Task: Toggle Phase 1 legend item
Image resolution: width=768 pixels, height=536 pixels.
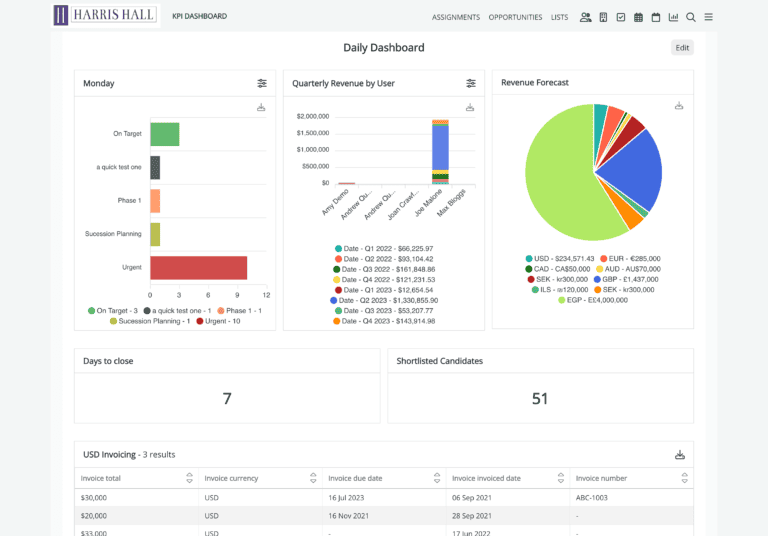Action: [x=240, y=311]
